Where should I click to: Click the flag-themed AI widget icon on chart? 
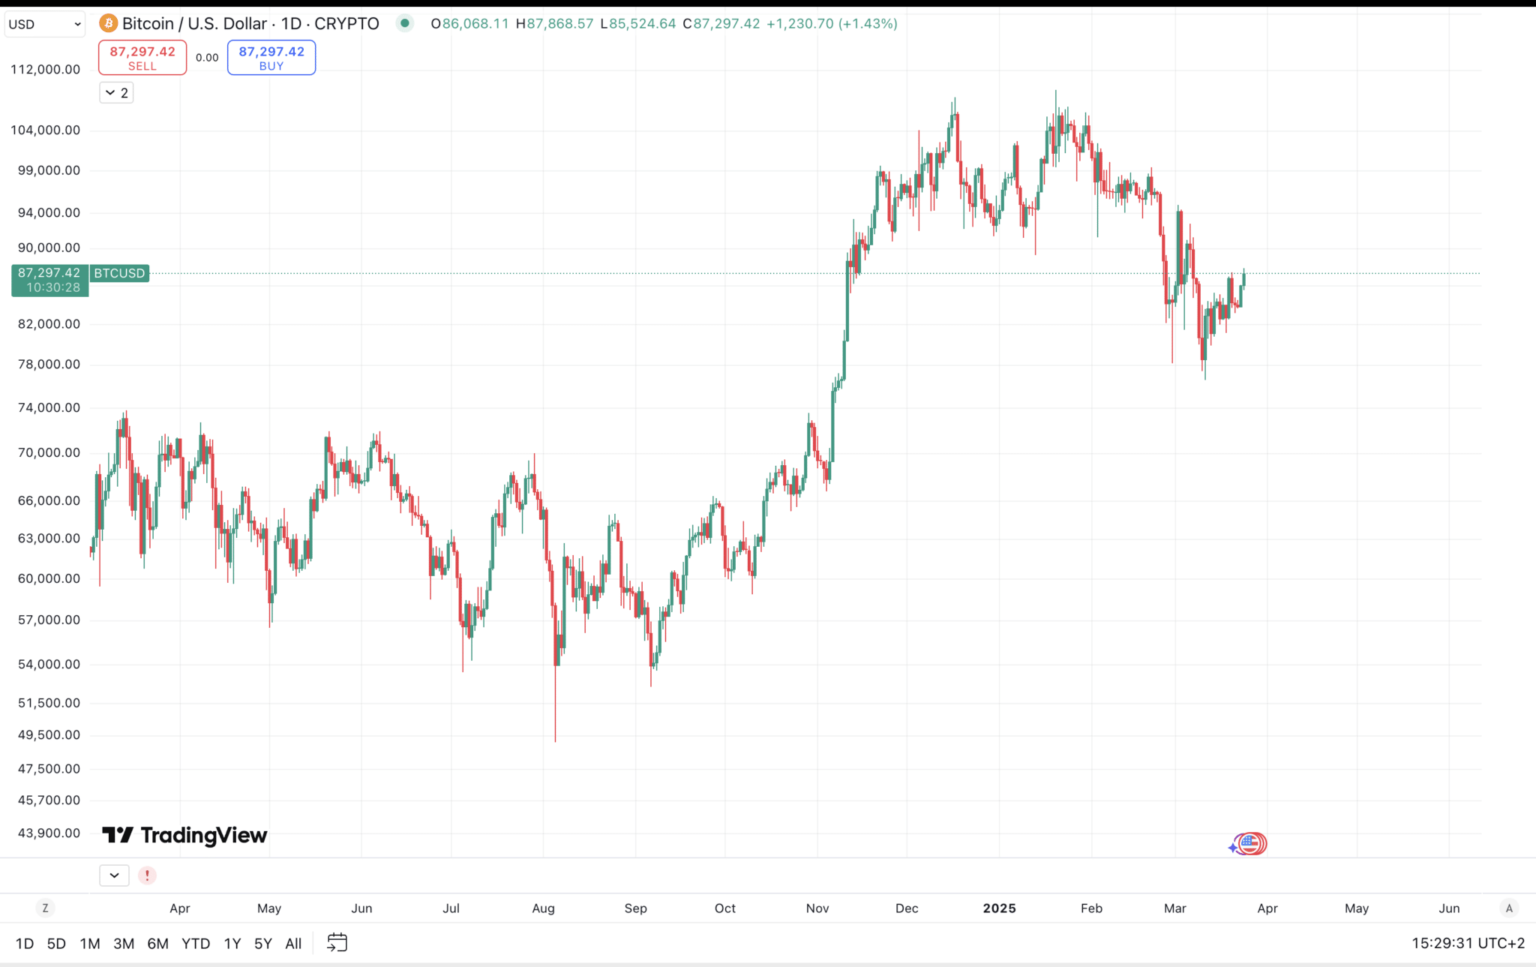[x=1247, y=843]
